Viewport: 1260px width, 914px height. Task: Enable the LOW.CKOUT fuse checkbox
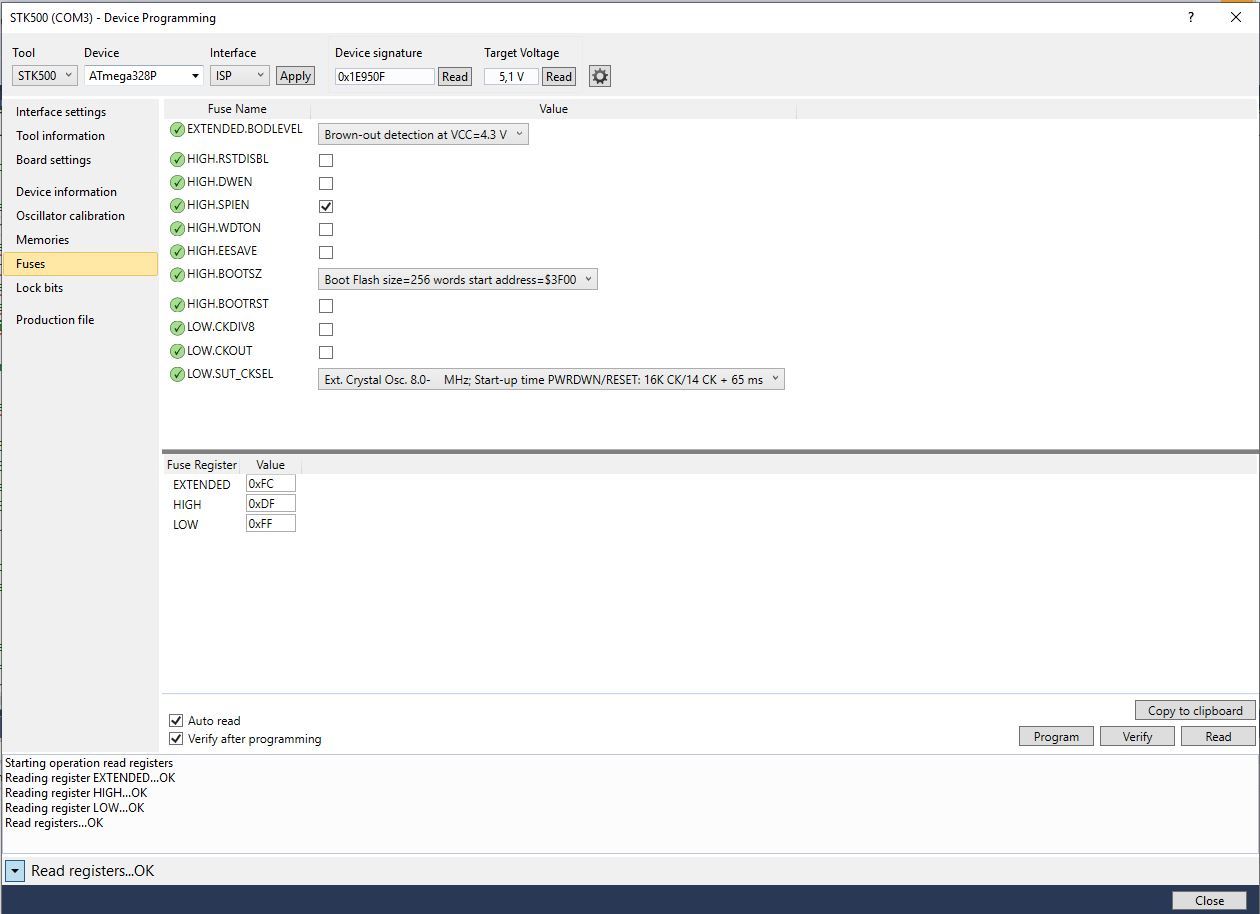326,352
